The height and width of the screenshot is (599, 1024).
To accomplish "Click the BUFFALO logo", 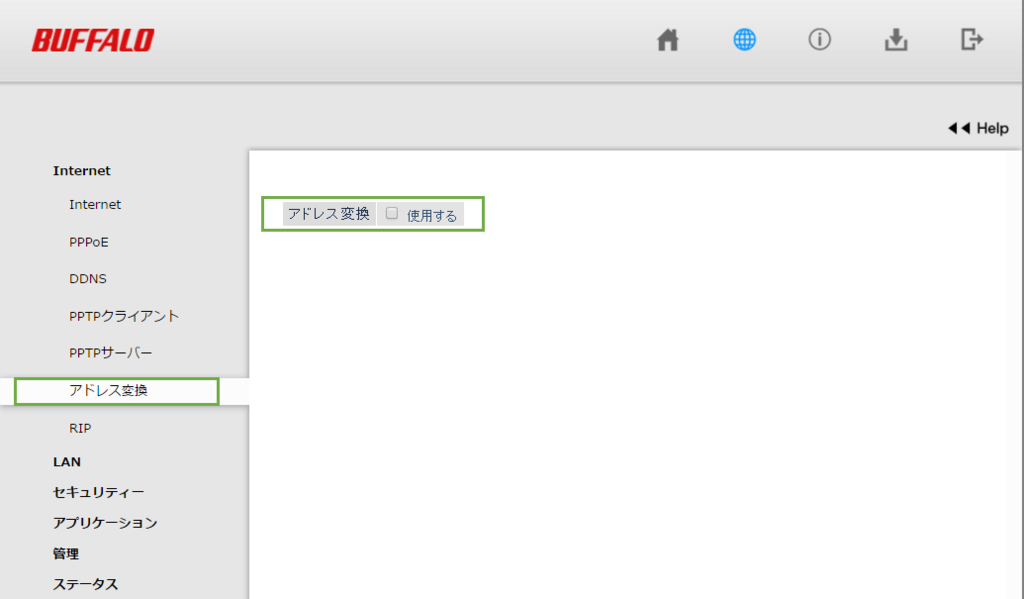I will tap(93, 40).
